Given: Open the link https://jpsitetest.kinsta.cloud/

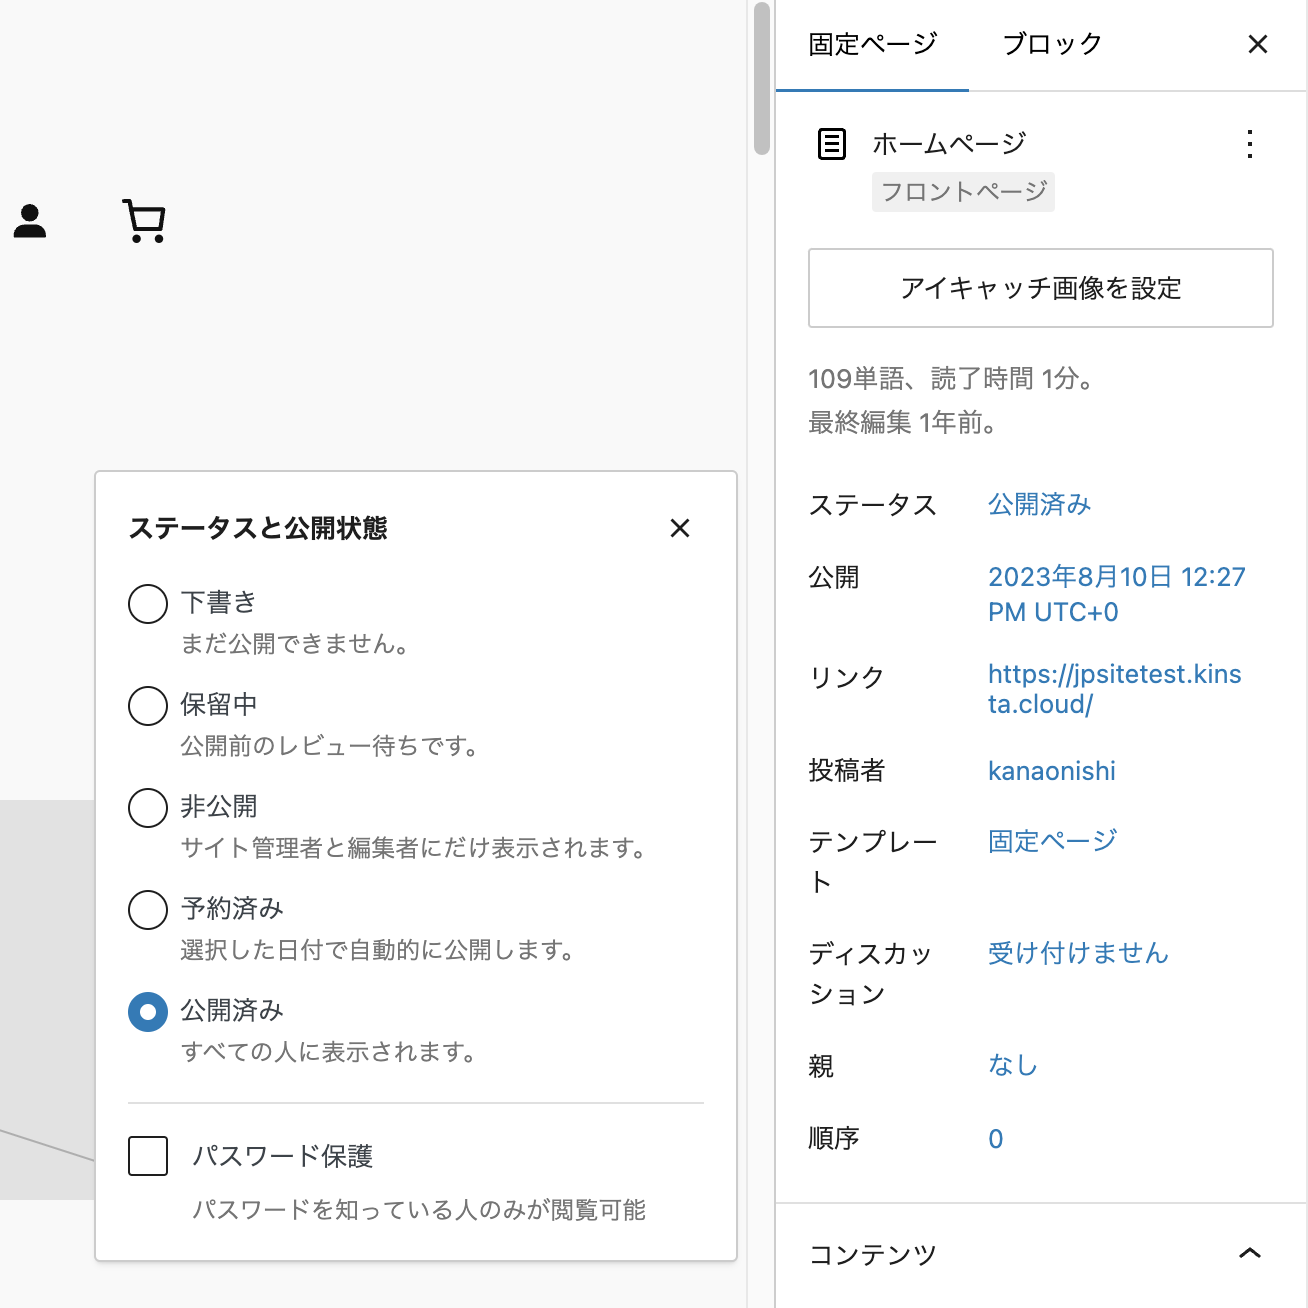Looking at the screenshot, I should point(1114,689).
